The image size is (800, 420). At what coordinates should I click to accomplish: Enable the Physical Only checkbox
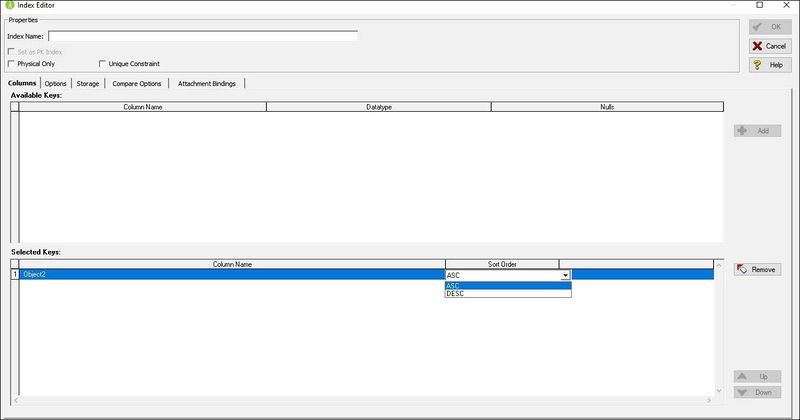click(11, 63)
